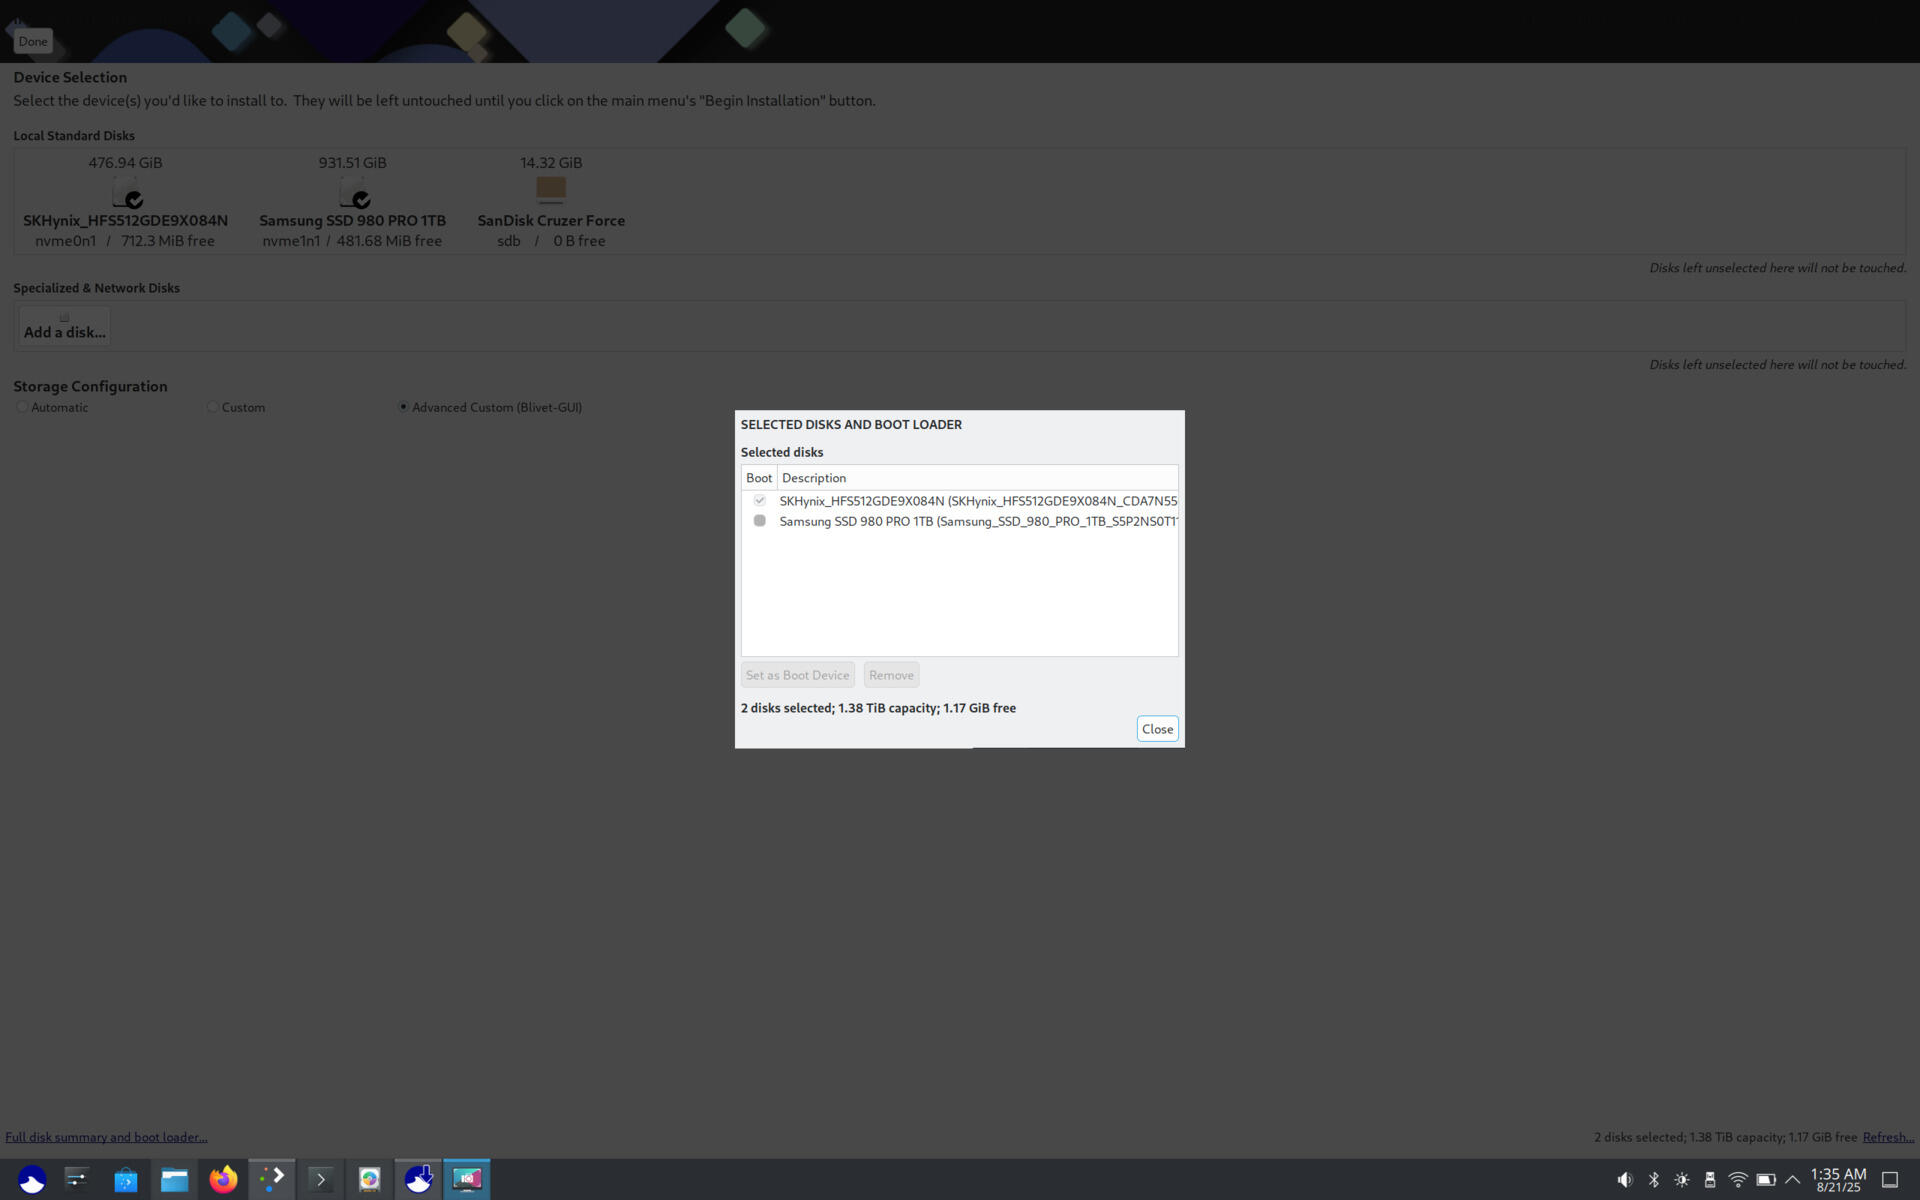This screenshot has width=1920, height=1200.
Task: Open Full disk summary and boot loader link
Action: (106, 1137)
